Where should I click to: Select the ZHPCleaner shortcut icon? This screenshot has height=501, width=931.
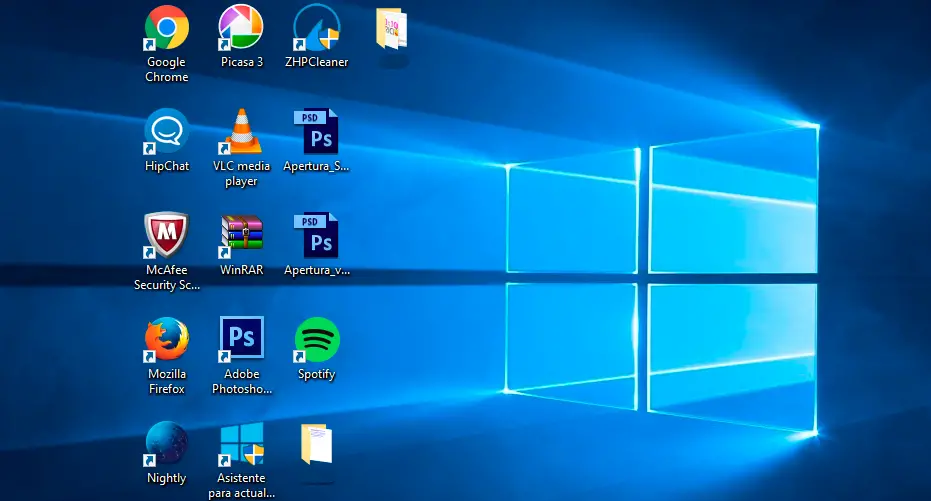[316, 27]
